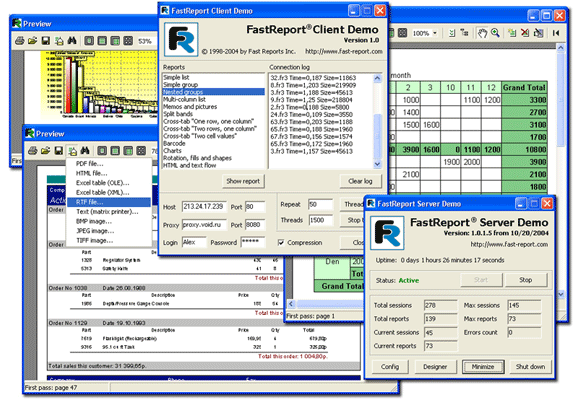Click the Repeat value field
The height and width of the screenshot is (400, 578).
(320, 204)
